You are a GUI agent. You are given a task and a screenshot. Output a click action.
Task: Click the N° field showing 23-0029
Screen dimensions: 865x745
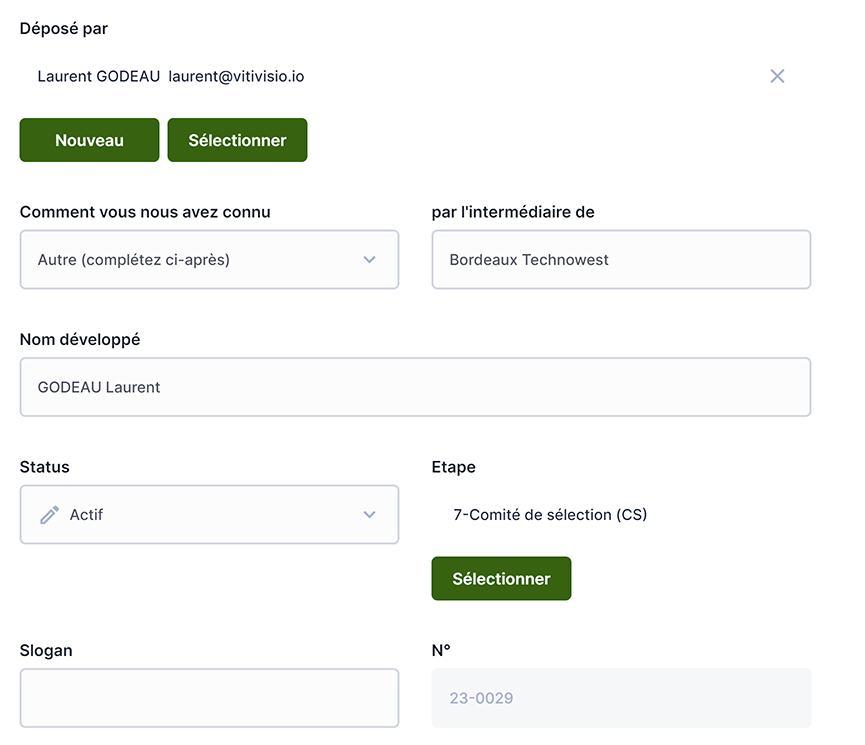(620, 698)
